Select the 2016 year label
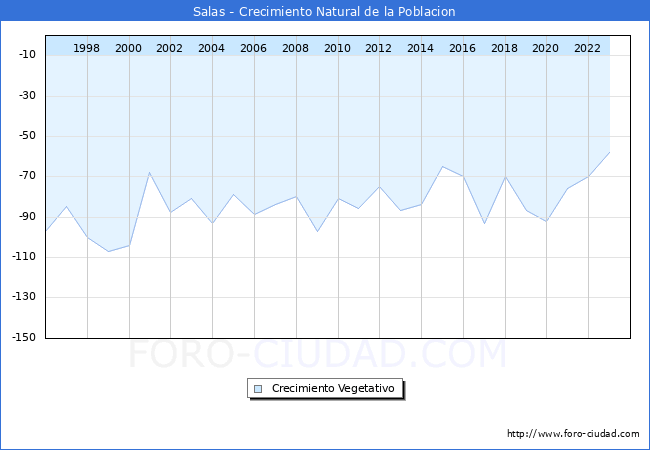This screenshot has height=450, width=650. [462, 48]
